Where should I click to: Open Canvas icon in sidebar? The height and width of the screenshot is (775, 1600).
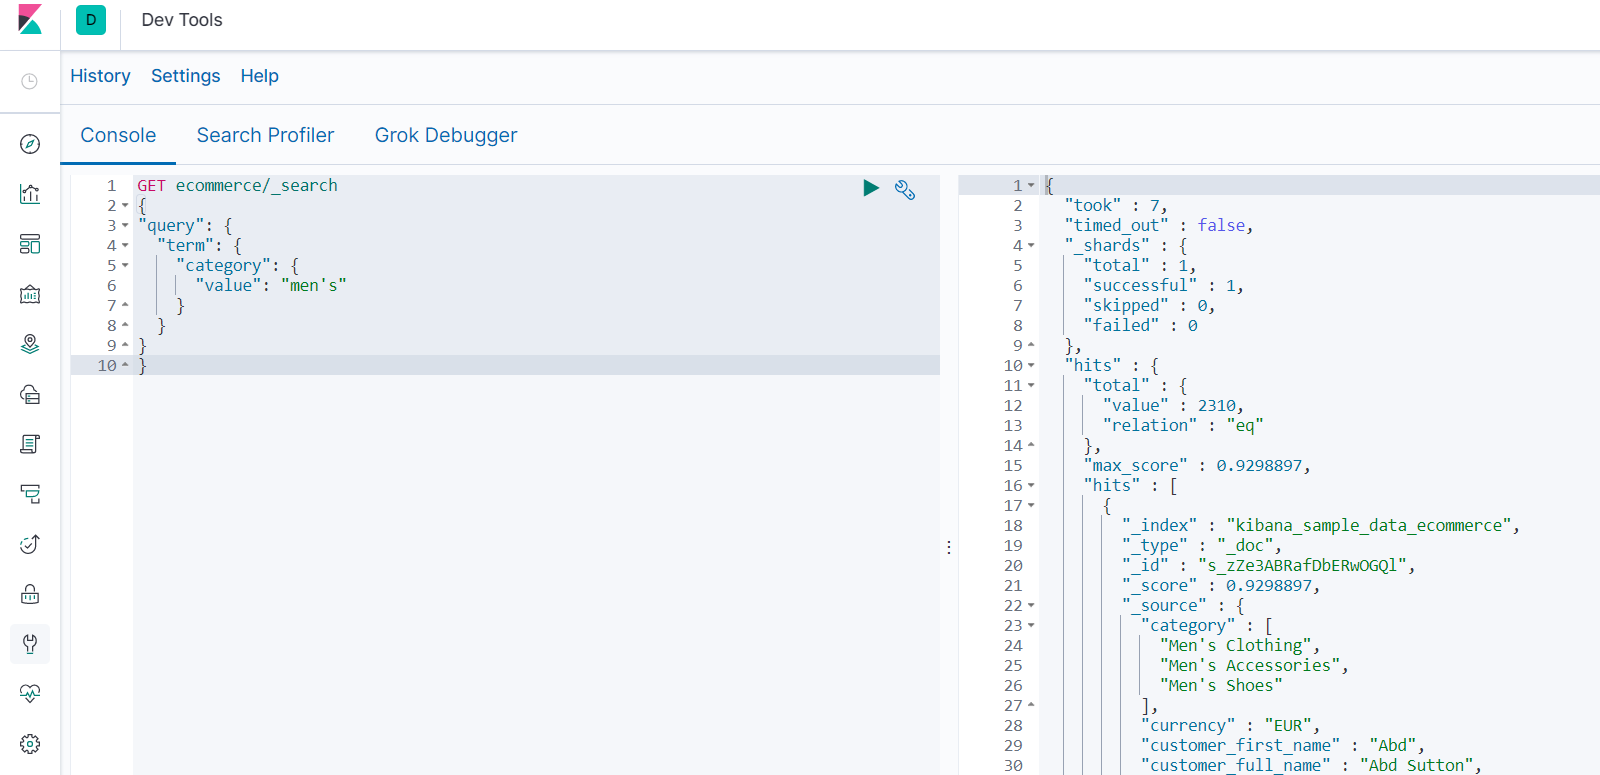tap(30, 294)
